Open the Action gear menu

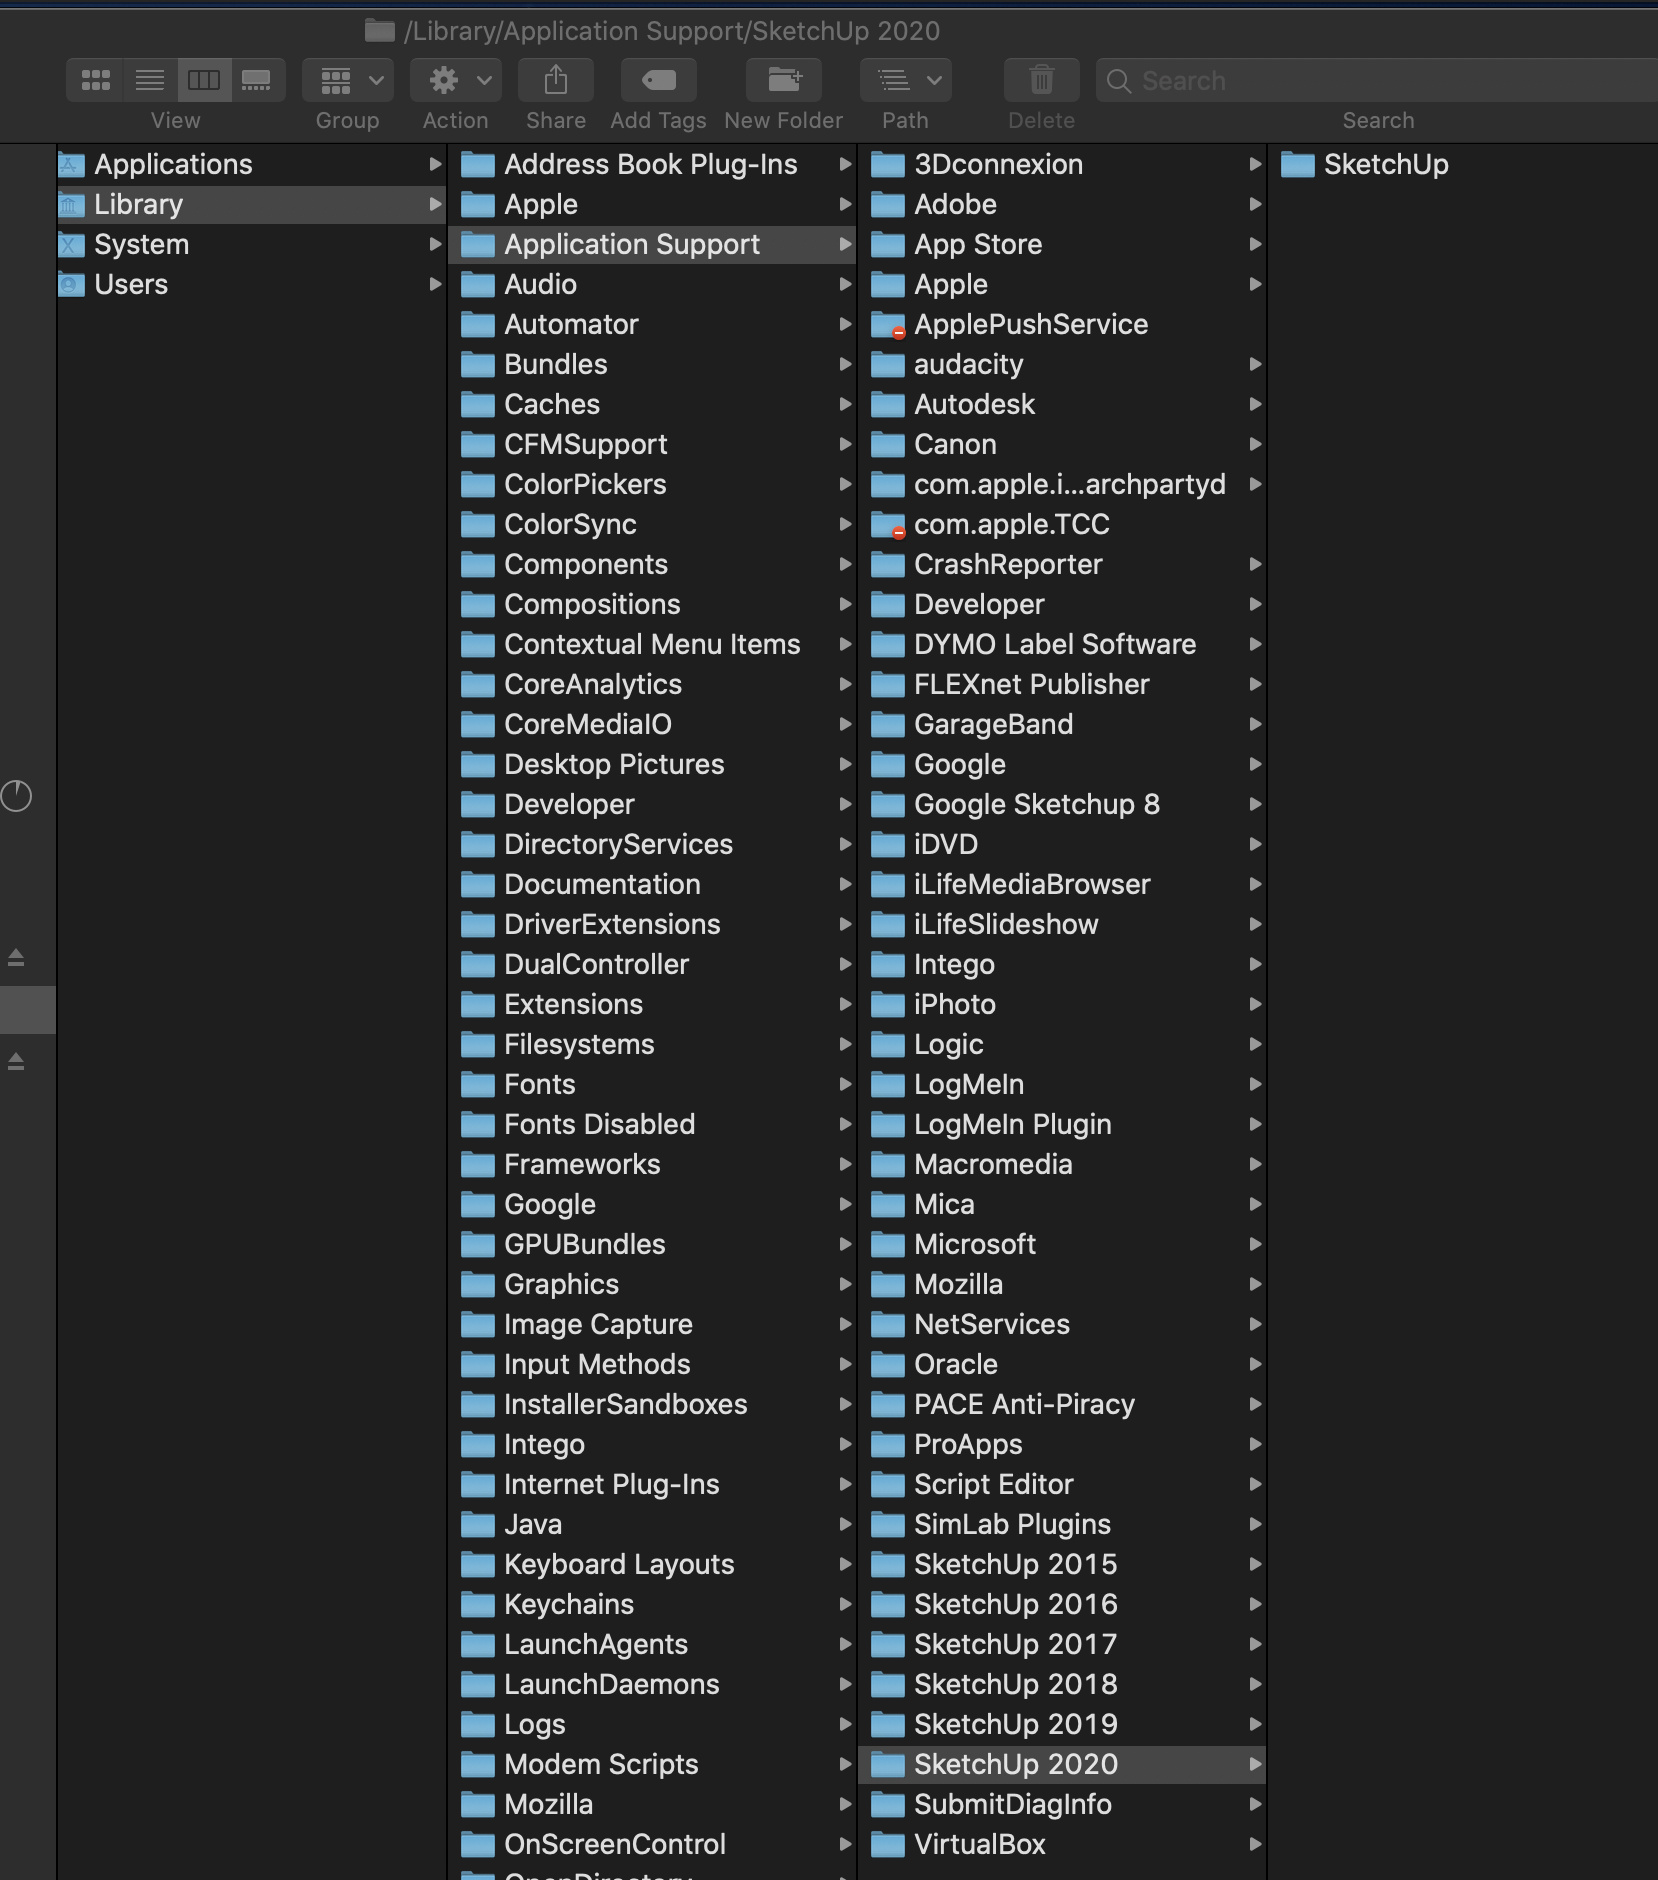pos(456,80)
